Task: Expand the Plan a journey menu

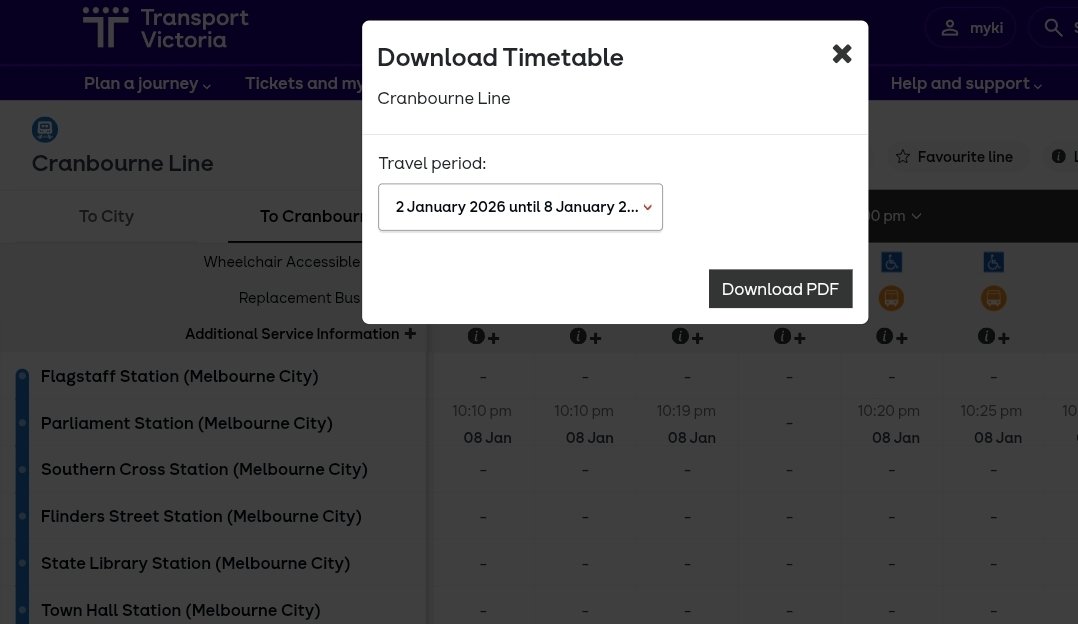Action: pyautogui.click(x=147, y=84)
